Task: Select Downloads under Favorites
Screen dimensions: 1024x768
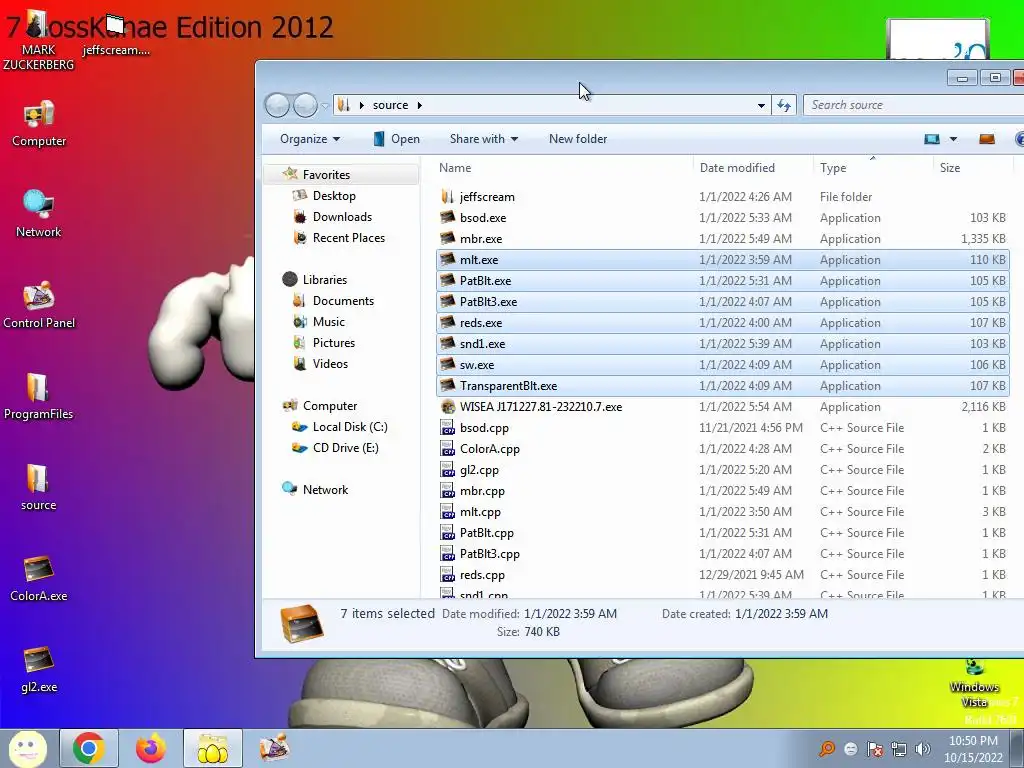Action: (x=342, y=217)
